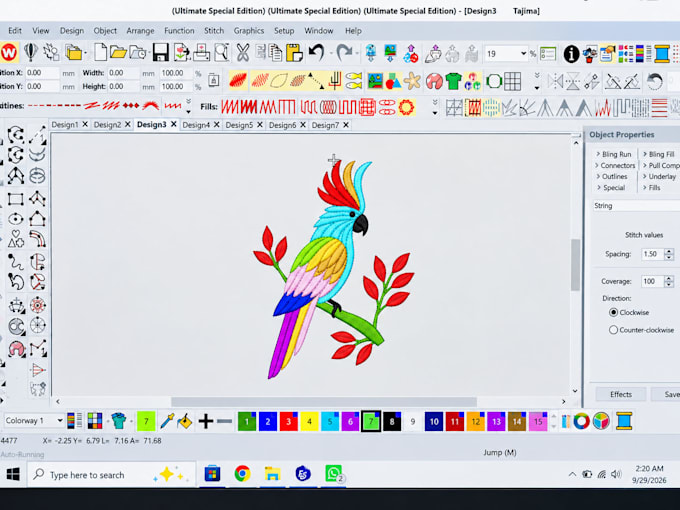Select color swatch 13 purple
The width and height of the screenshot is (680, 510).
click(x=496, y=421)
